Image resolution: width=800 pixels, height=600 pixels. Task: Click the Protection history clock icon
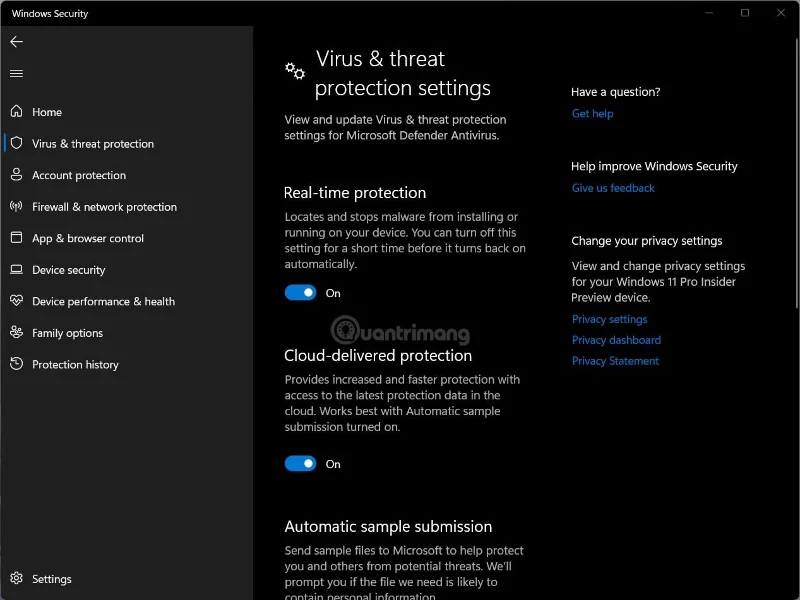point(16,364)
